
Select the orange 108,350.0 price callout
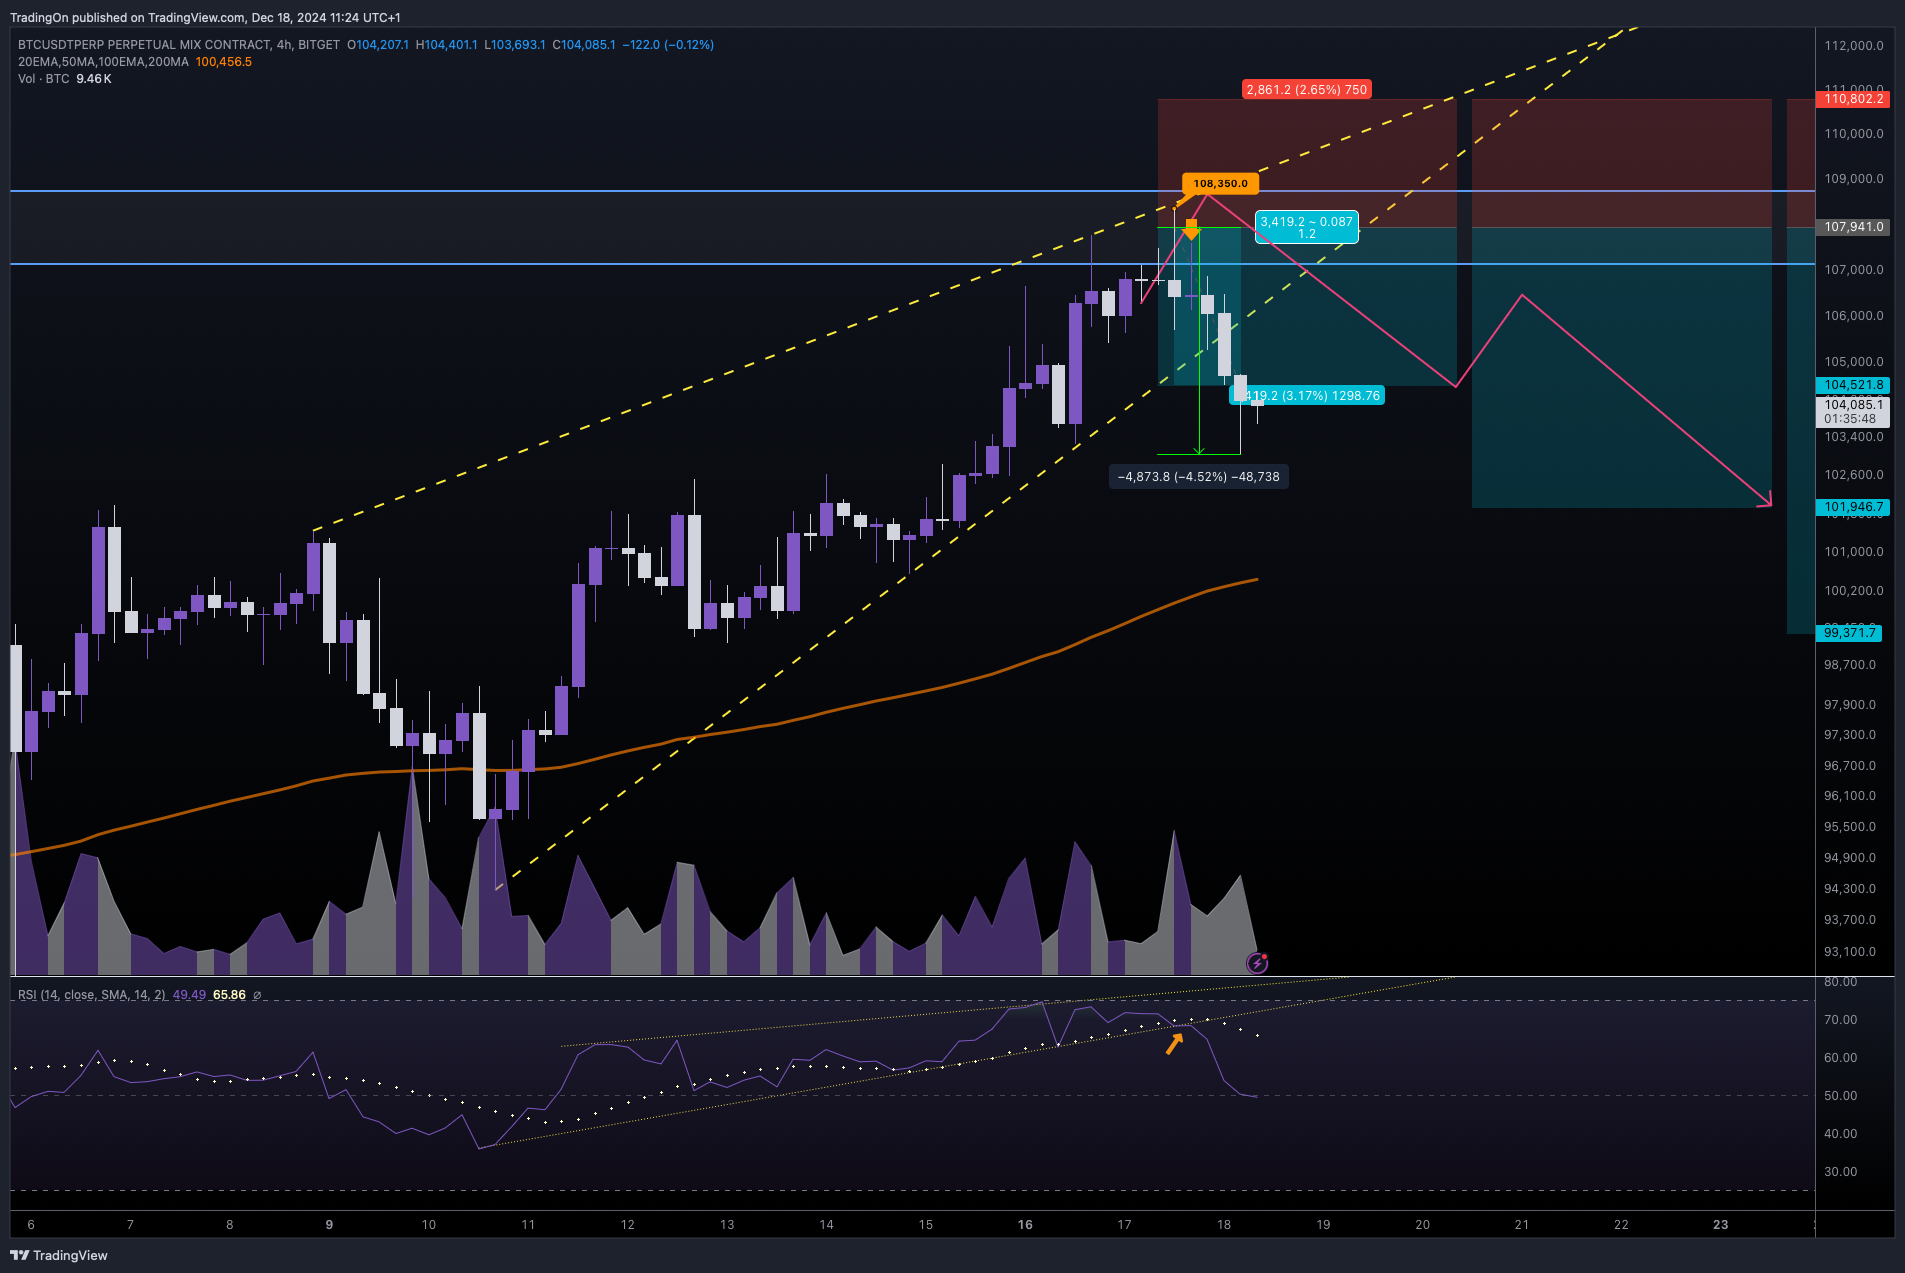pyautogui.click(x=1220, y=184)
